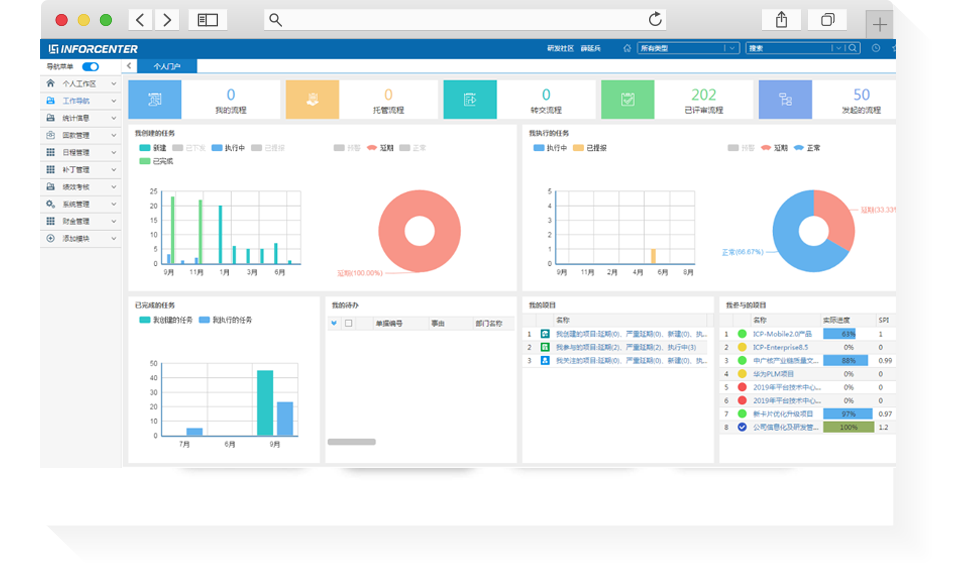Image resolution: width=975 pixels, height=564 pixels.
Task: Toggle the 导航菜单 switch
Action: (90, 67)
